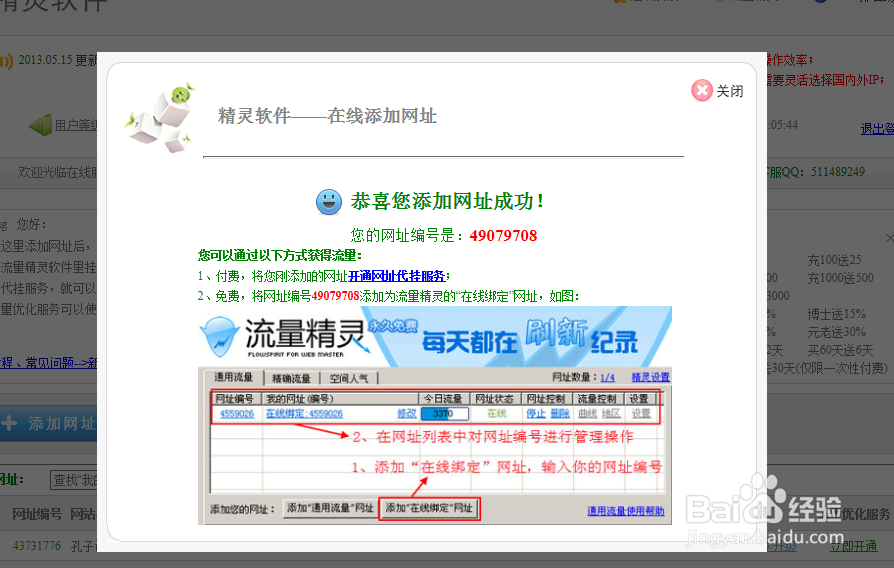Click the 设置 link in the table row

click(x=641, y=413)
